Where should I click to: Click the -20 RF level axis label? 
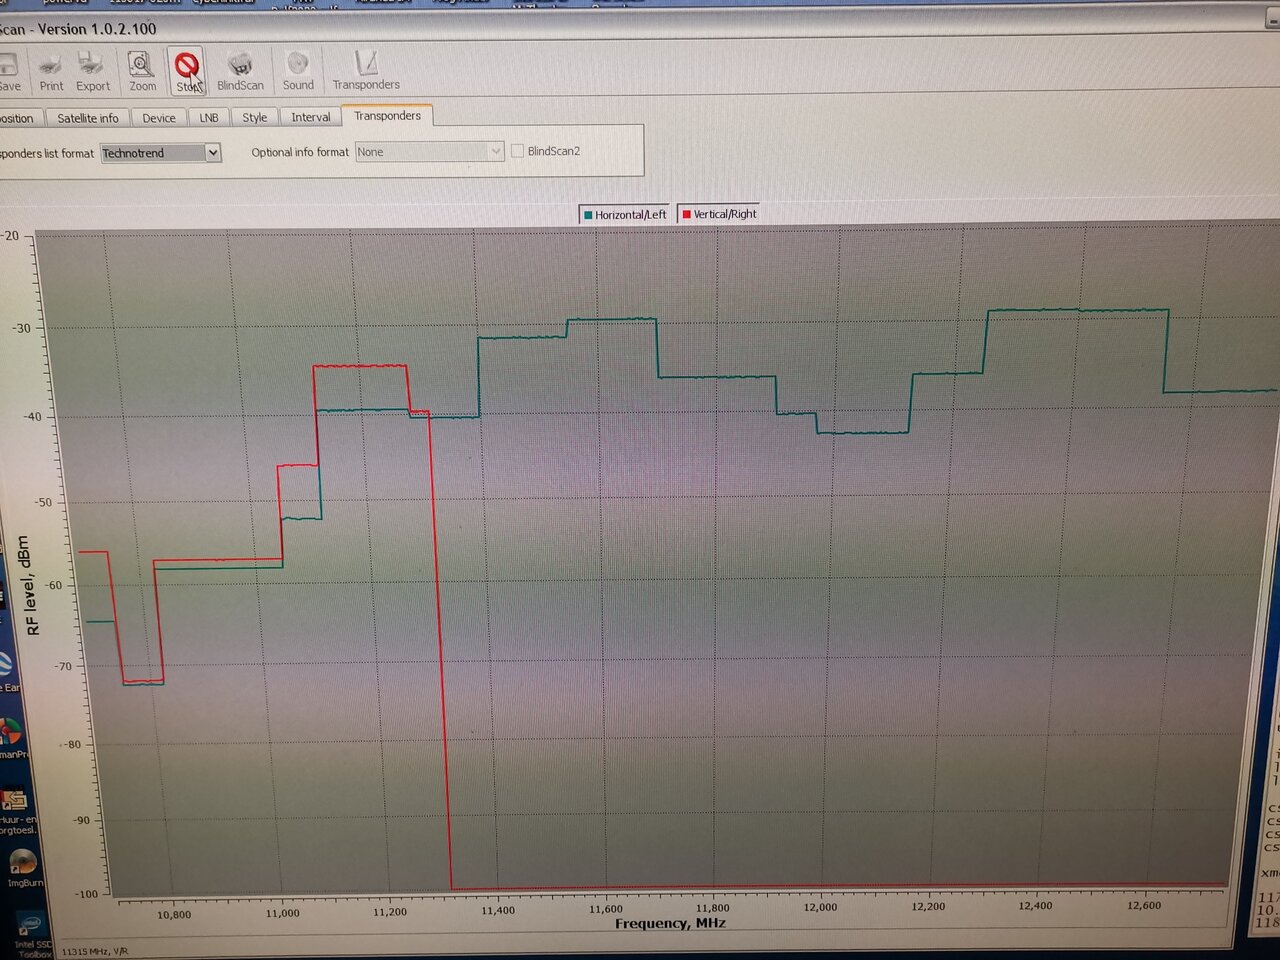pyautogui.click(x=9, y=236)
